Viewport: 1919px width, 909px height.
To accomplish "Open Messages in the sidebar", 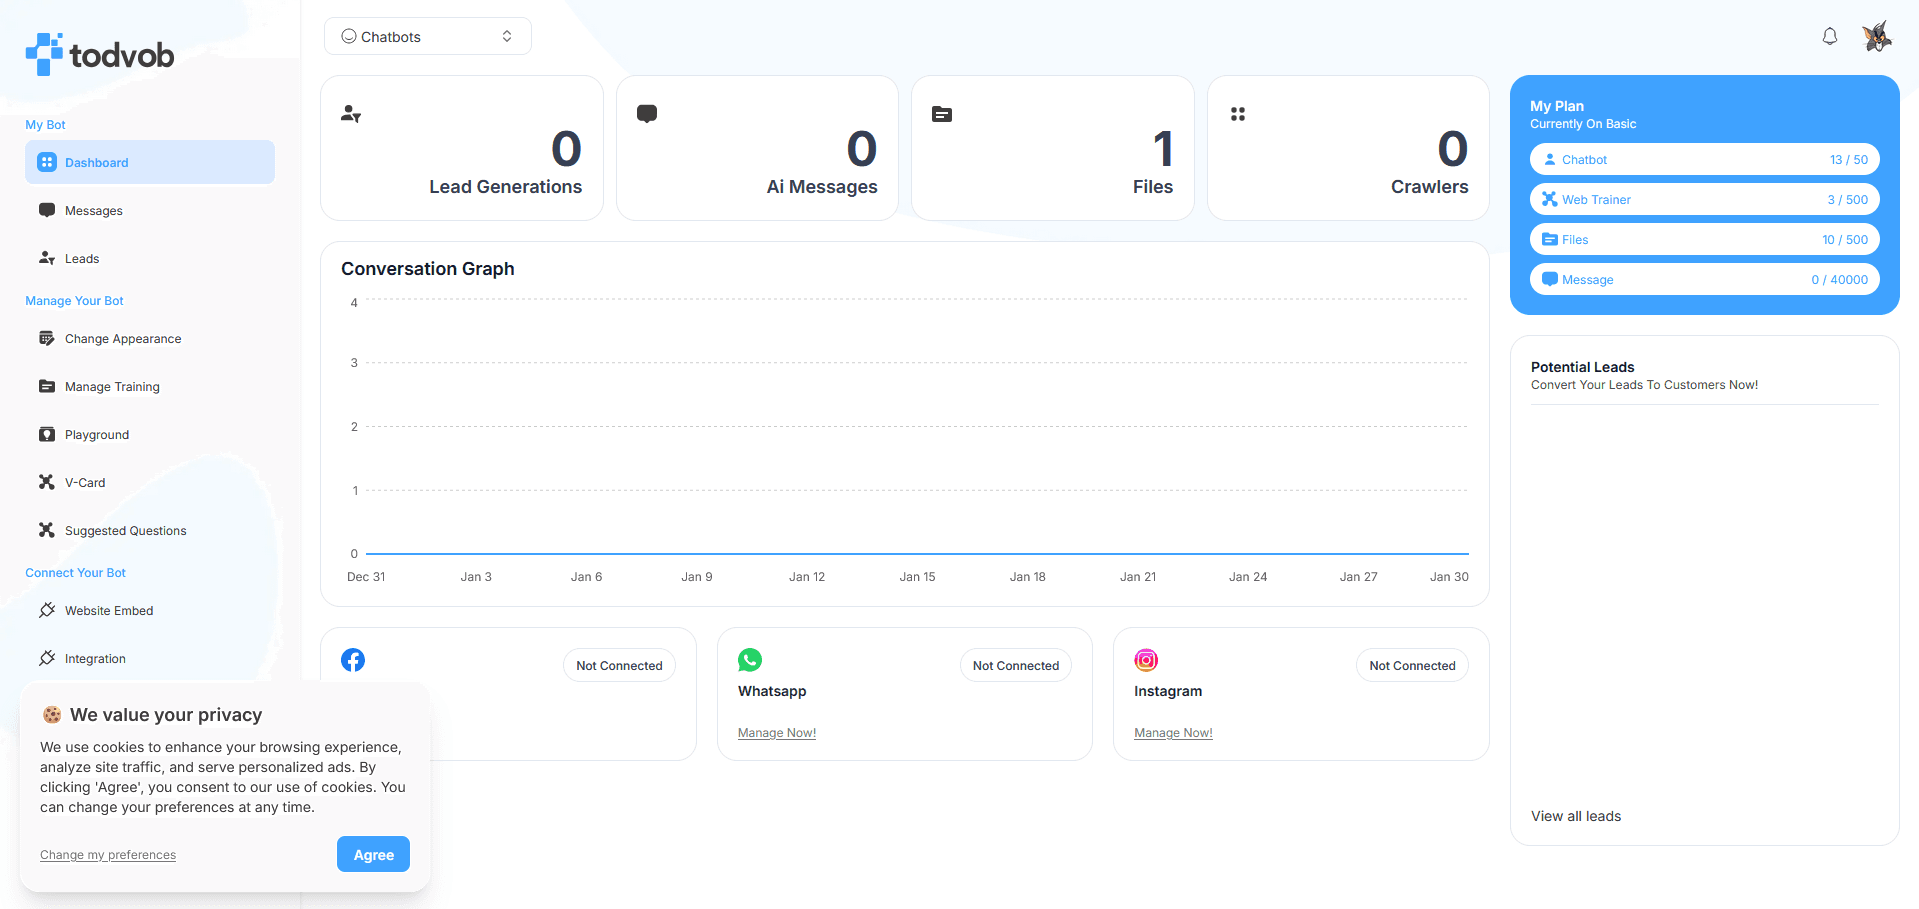I will (94, 211).
